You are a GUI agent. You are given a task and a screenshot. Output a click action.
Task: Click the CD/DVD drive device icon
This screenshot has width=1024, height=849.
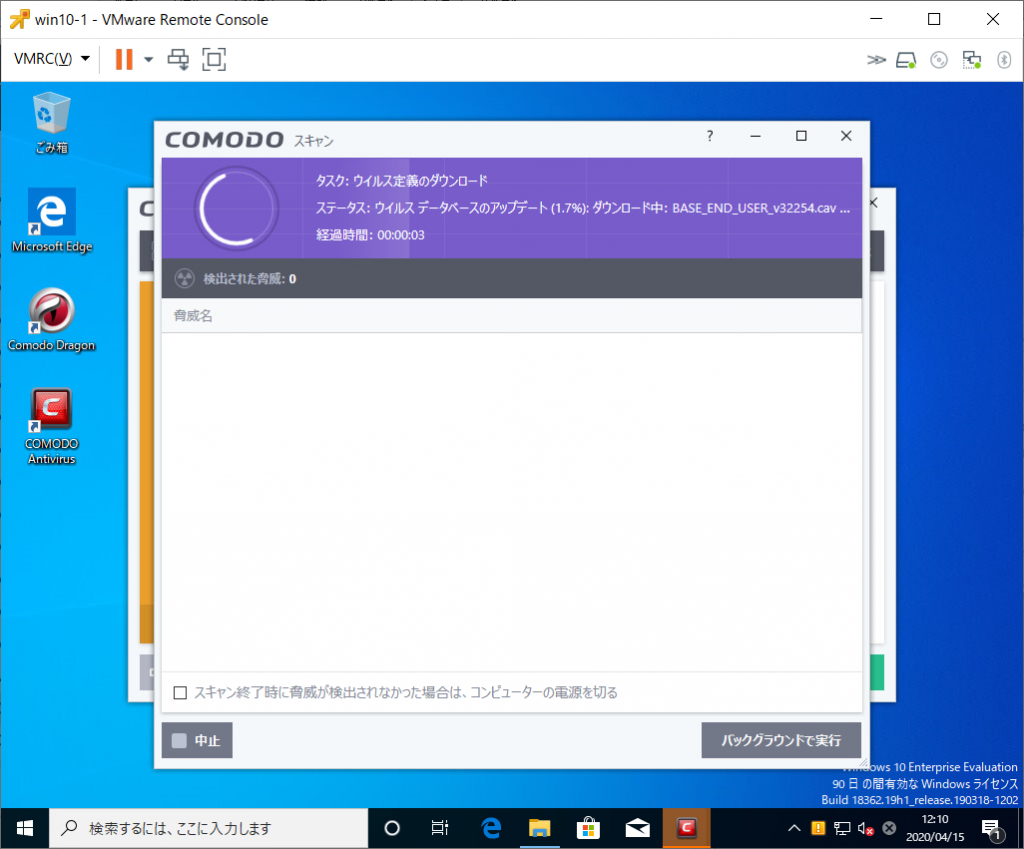pyautogui.click(x=938, y=60)
